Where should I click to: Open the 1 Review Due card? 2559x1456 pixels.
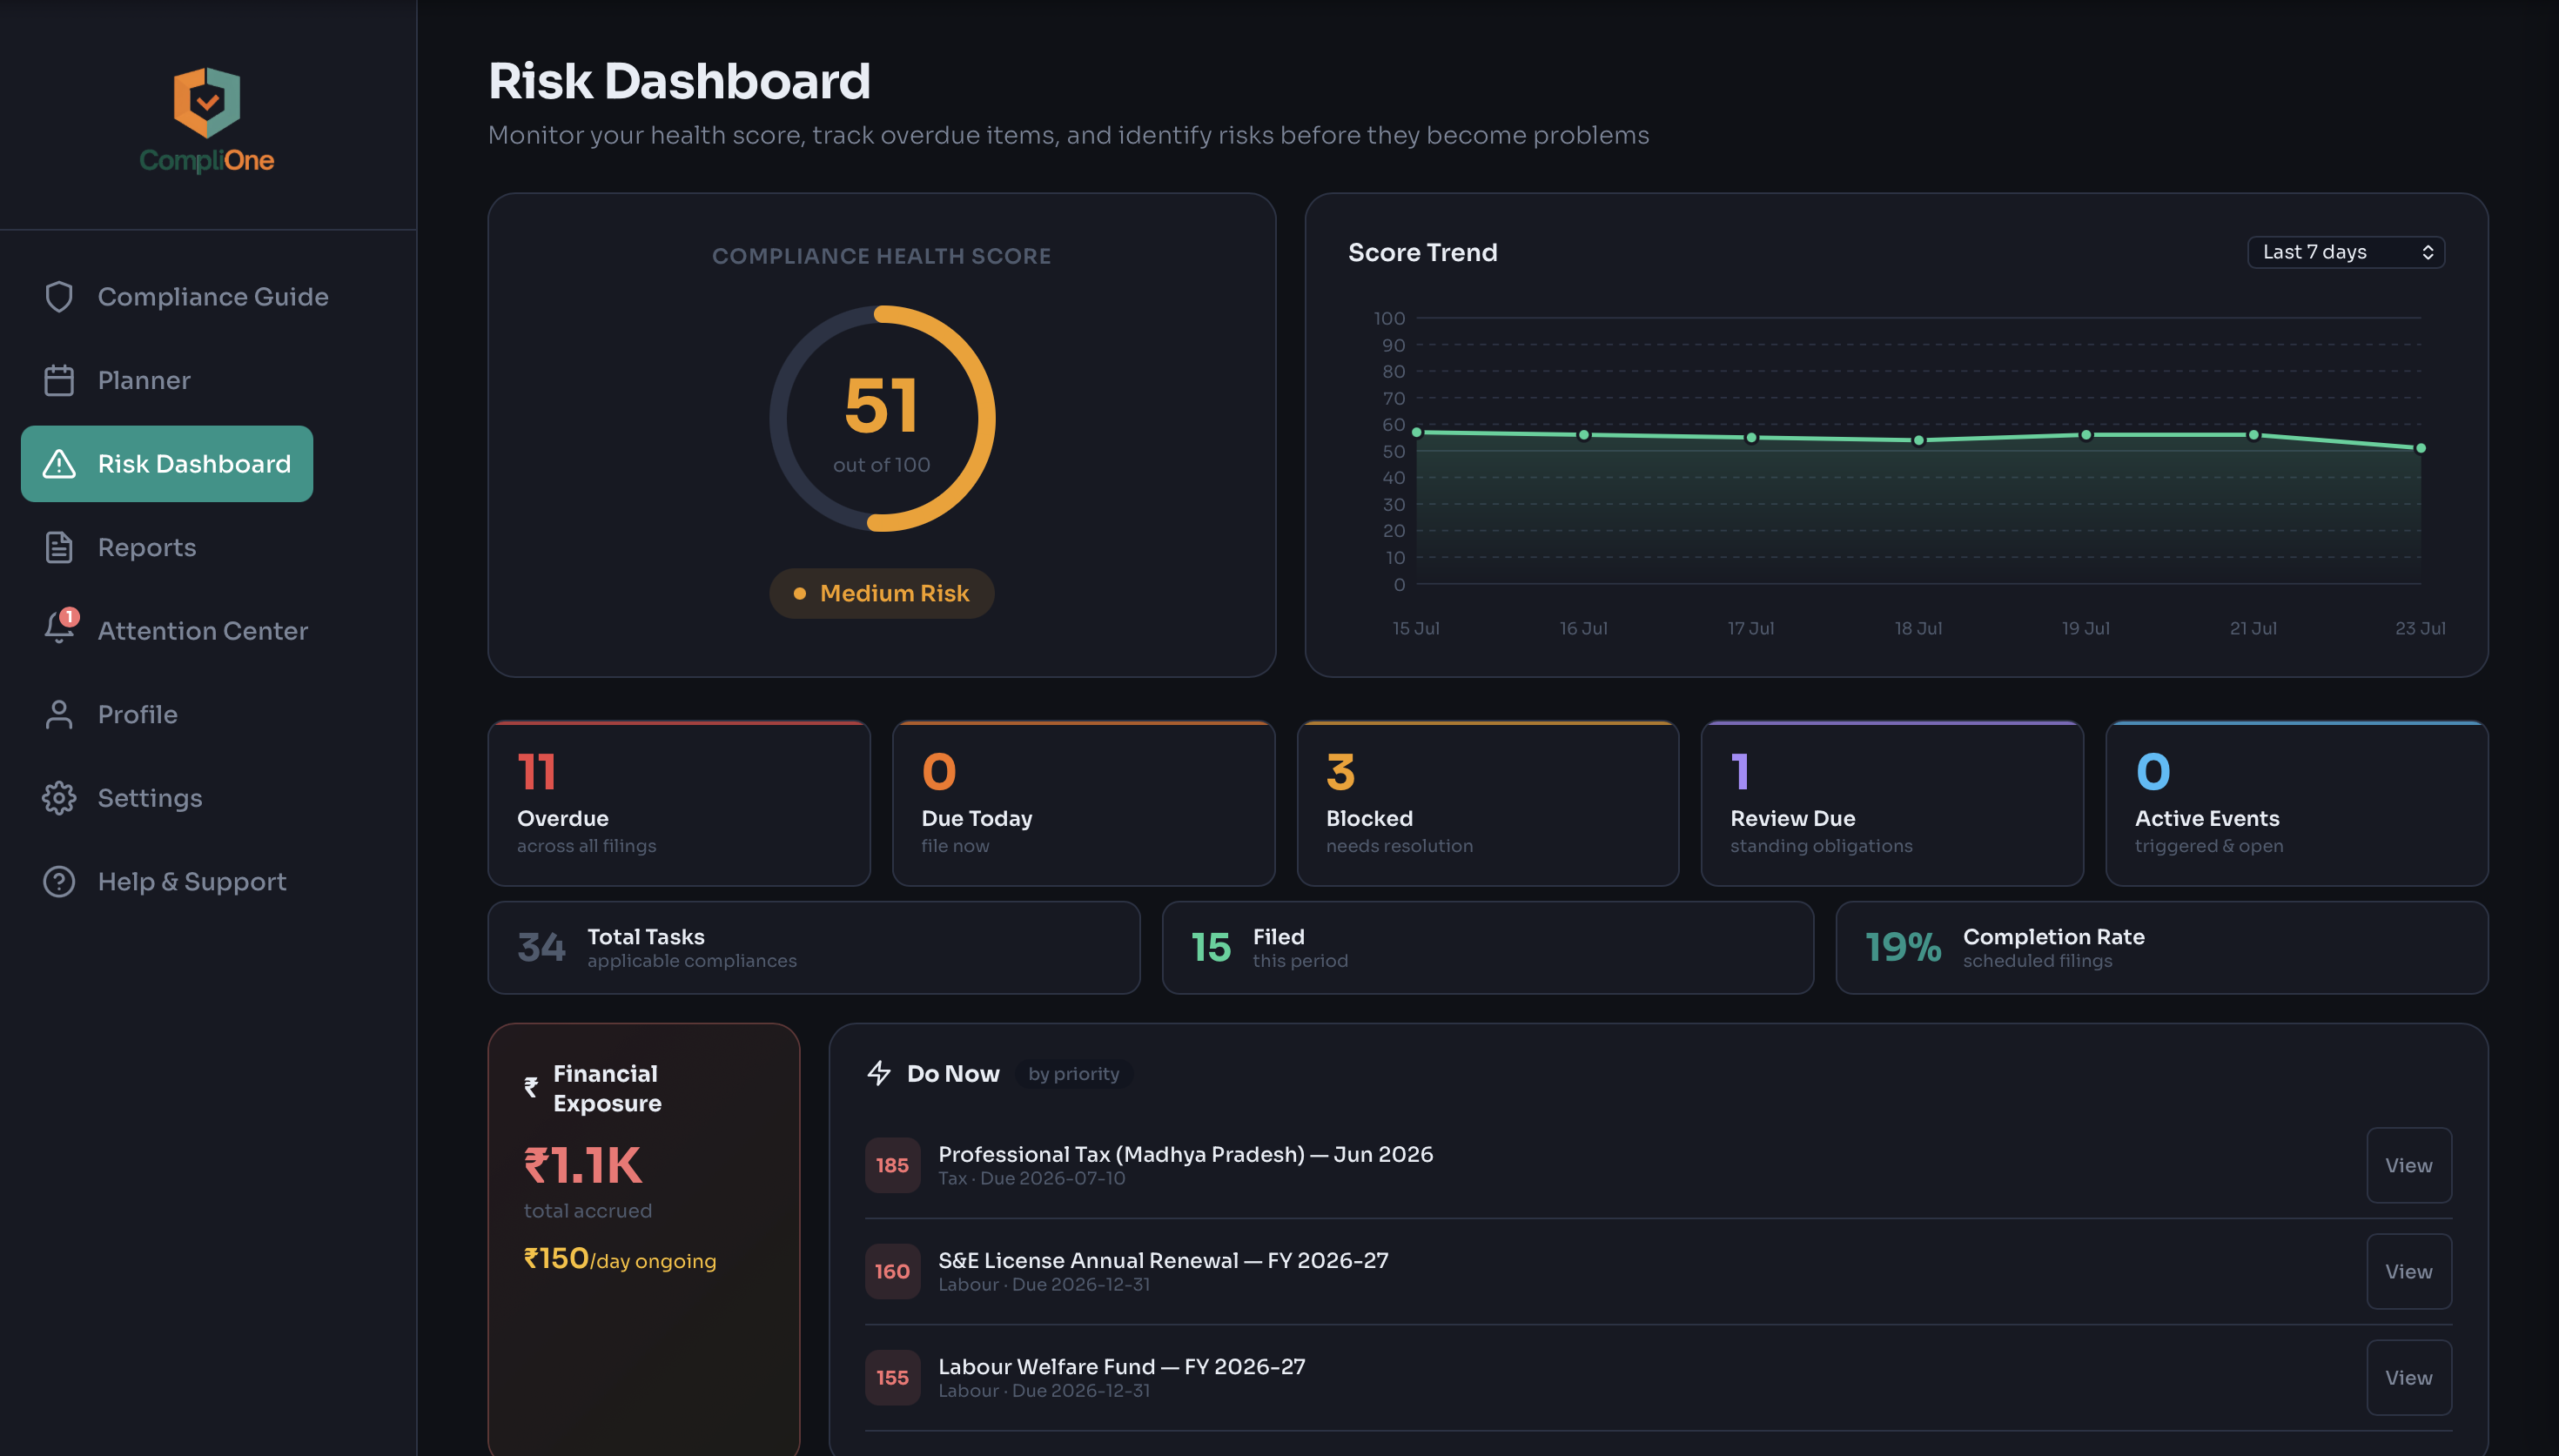click(x=1892, y=803)
